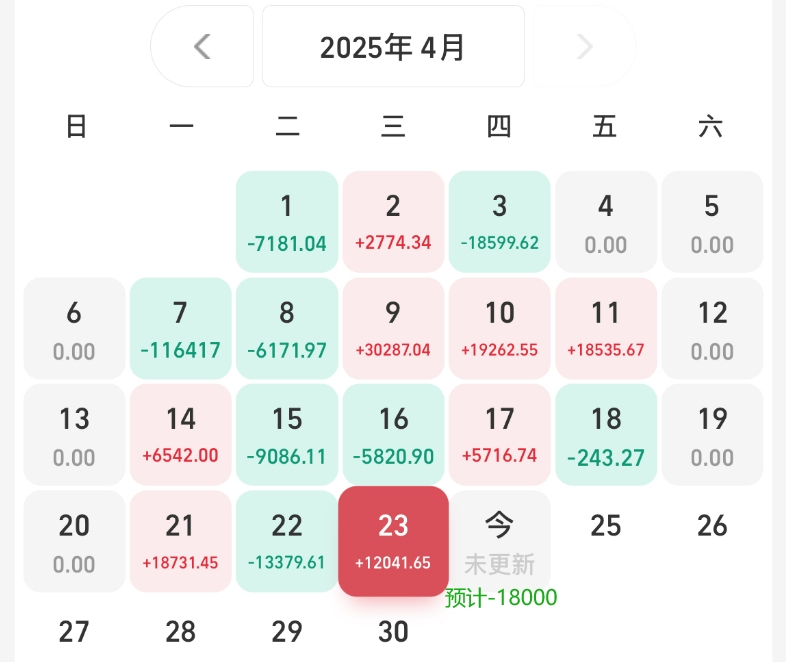The width and height of the screenshot is (786, 662).
Task: Select day 26 in the calendar
Action: pos(712,526)
